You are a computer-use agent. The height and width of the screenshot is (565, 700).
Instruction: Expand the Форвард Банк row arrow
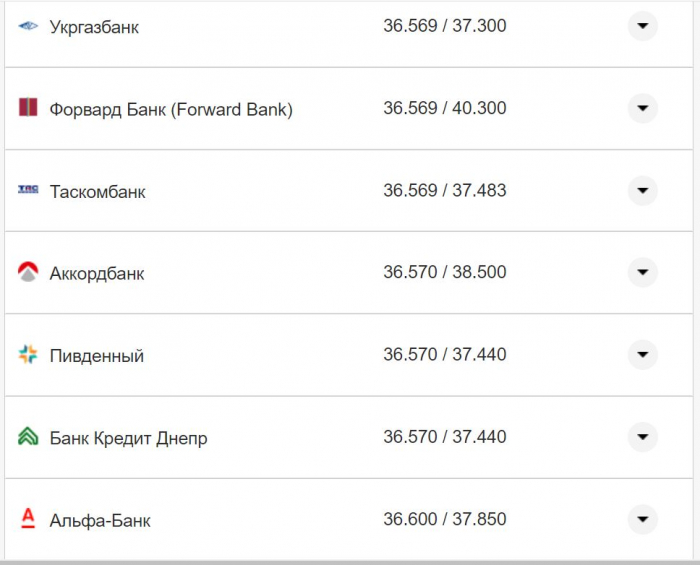point(642,108)
